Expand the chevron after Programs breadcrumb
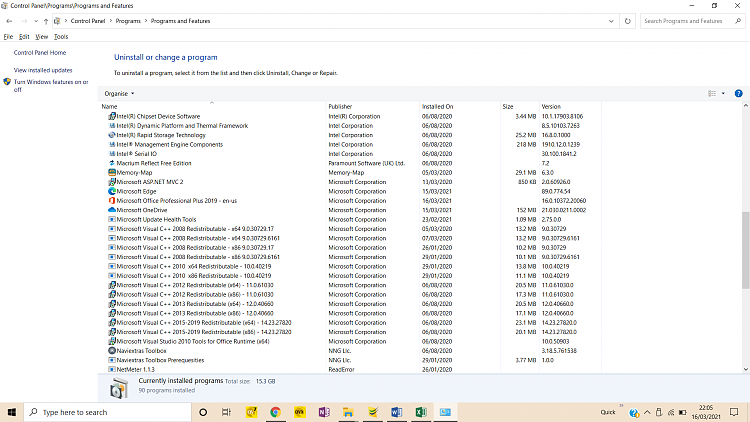The image size is (750, 422). pyautogui.click(x=146, y=21)
